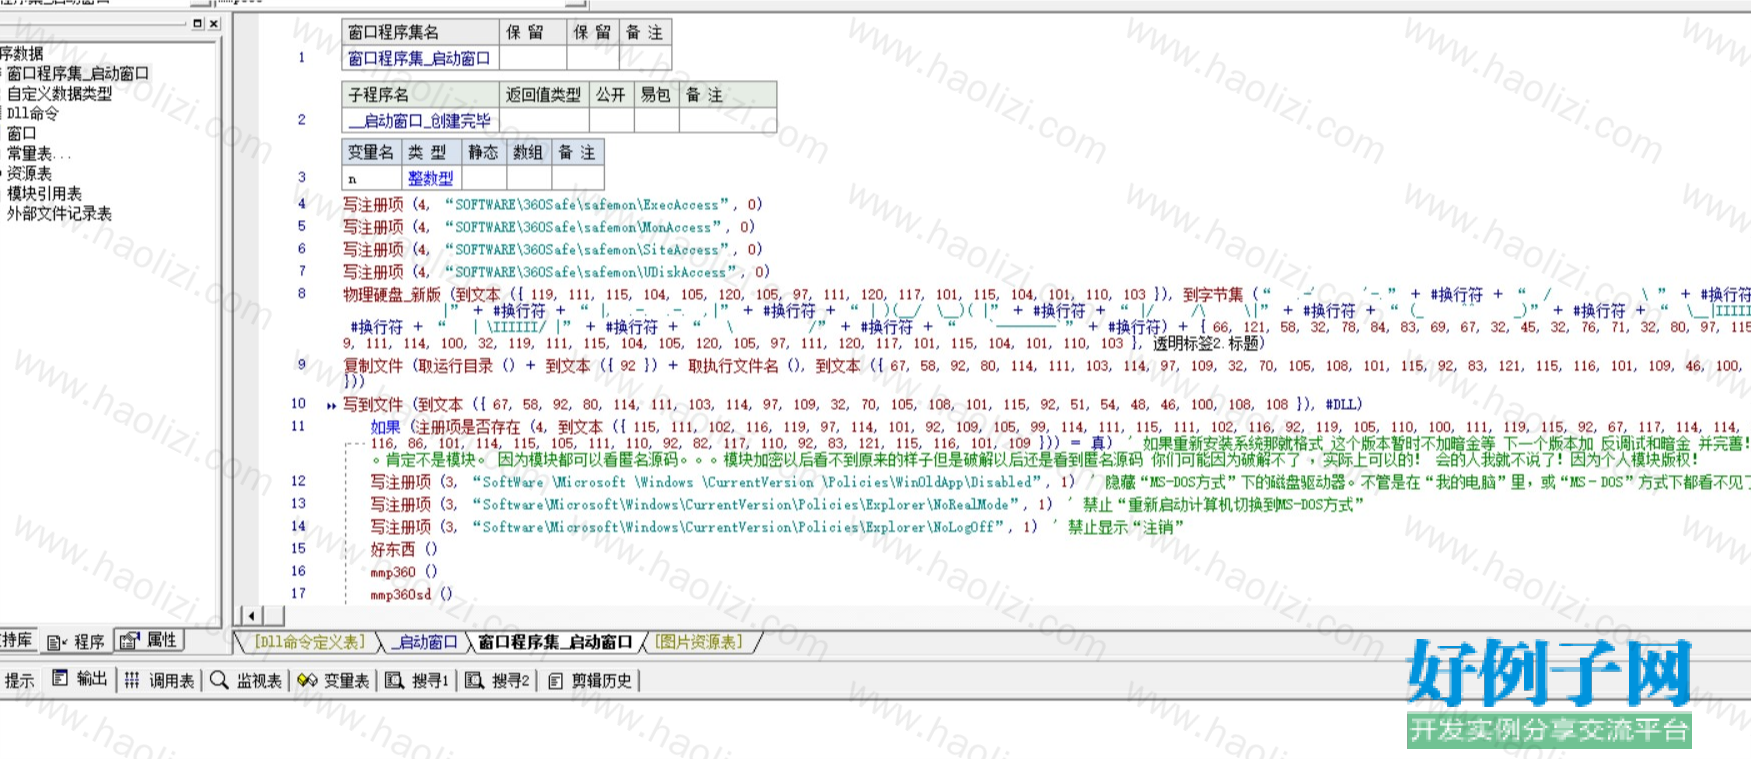Switch to the [Dll命令定义表] editor tab
The image size is (1751, 759).
point(309,642)
